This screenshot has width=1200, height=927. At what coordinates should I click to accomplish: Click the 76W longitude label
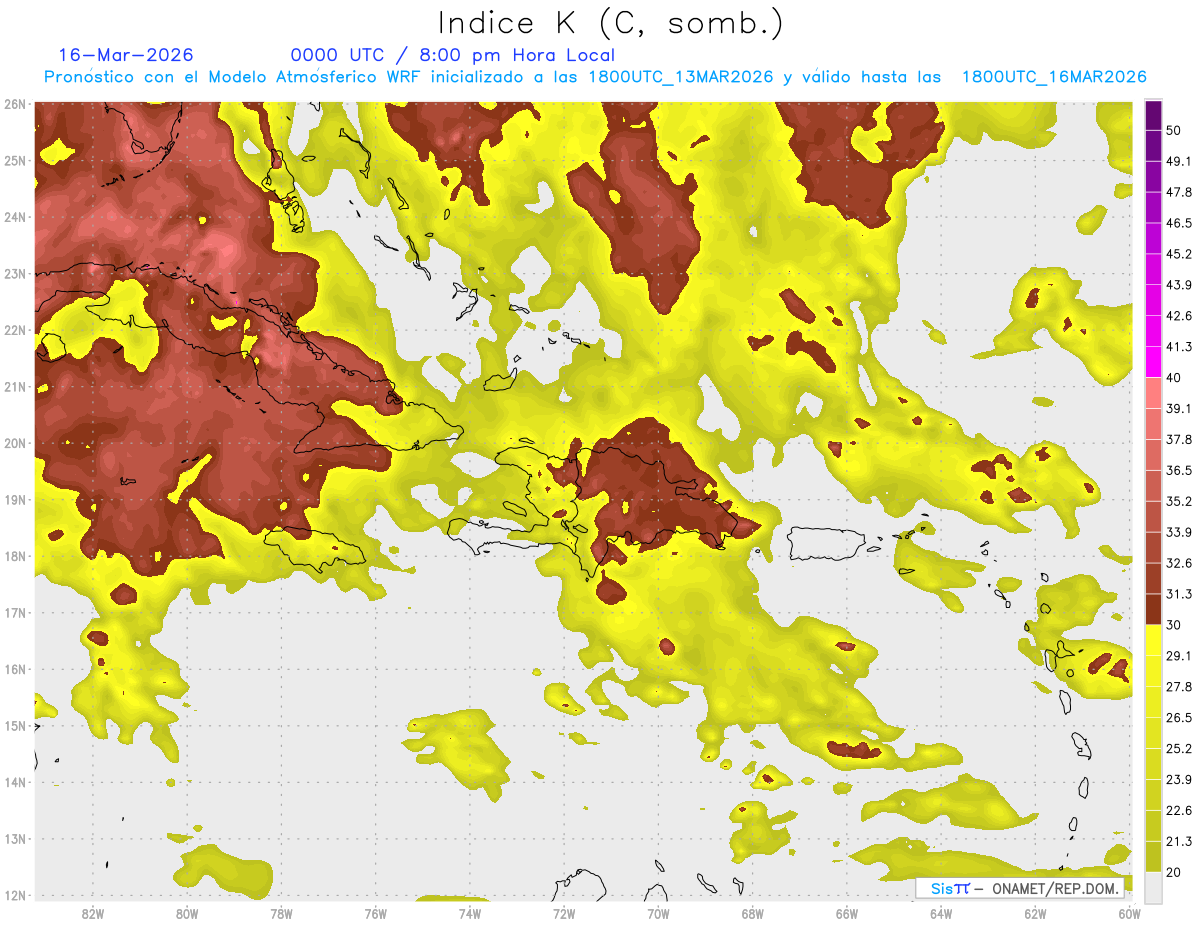(x=375, y=913)
